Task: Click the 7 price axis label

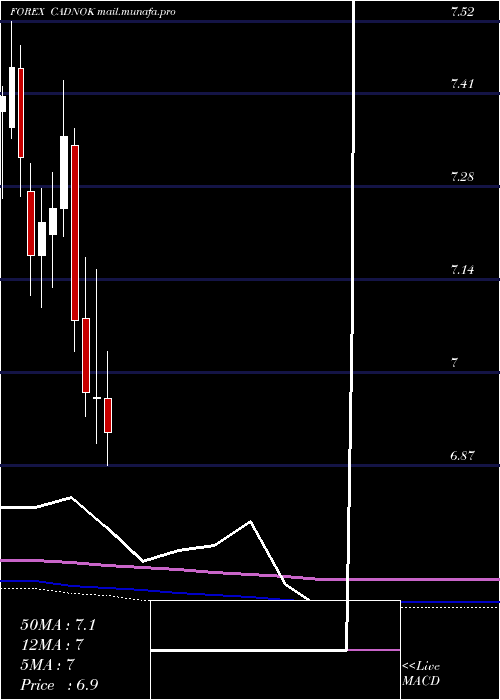Action: click(x=454, y=363)
